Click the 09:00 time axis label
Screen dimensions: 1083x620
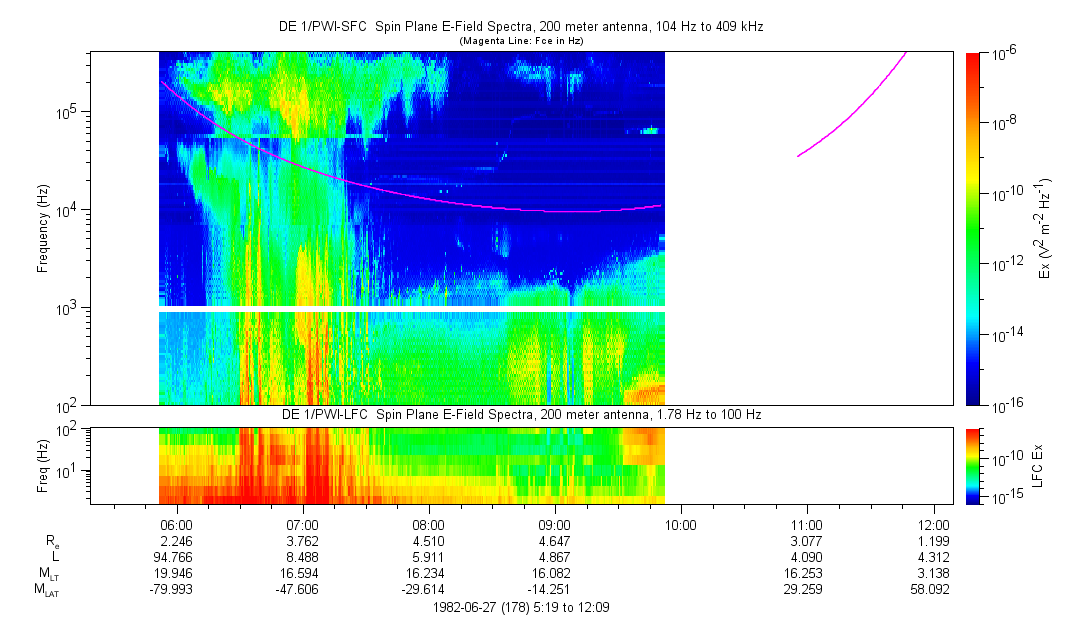554,523
